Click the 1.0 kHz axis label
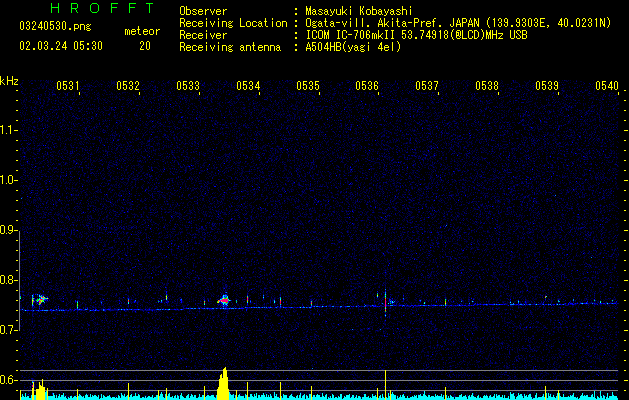Viewport: 629px width, 400px height. coord(8,180)
